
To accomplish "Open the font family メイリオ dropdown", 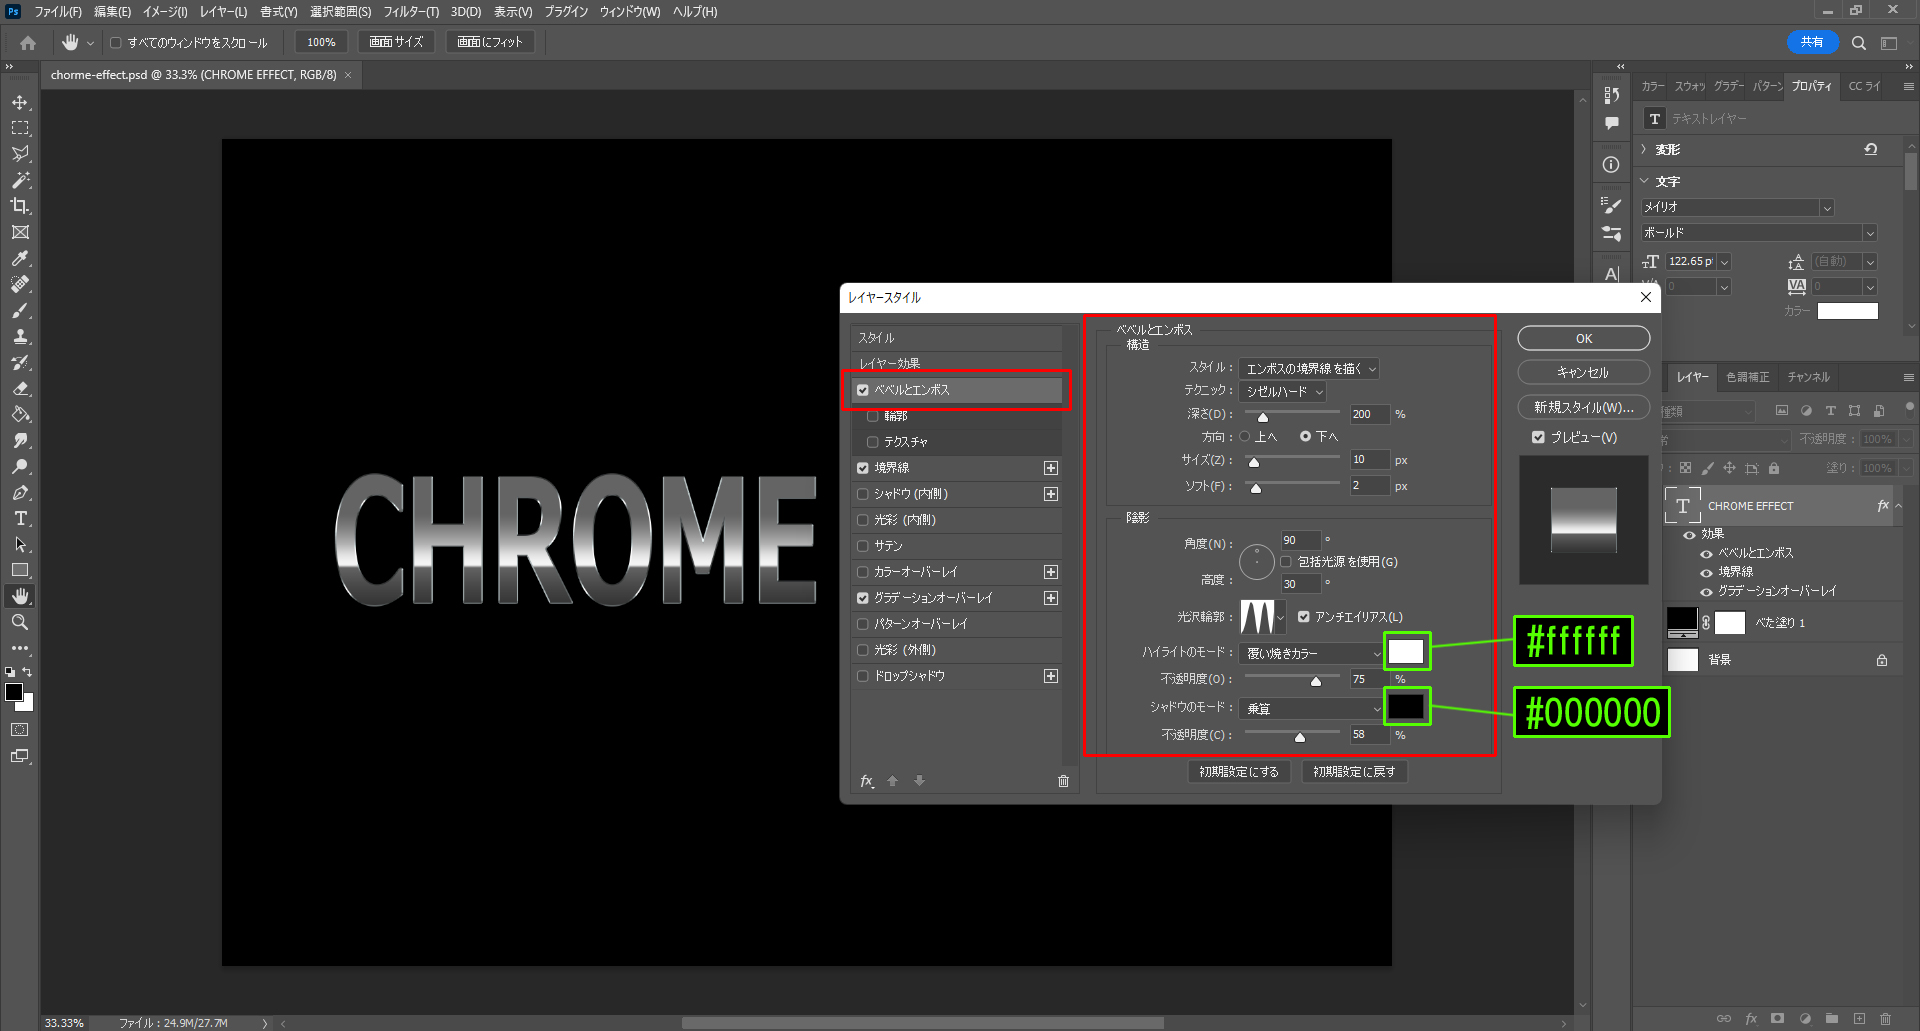I will click(1737, 207).
